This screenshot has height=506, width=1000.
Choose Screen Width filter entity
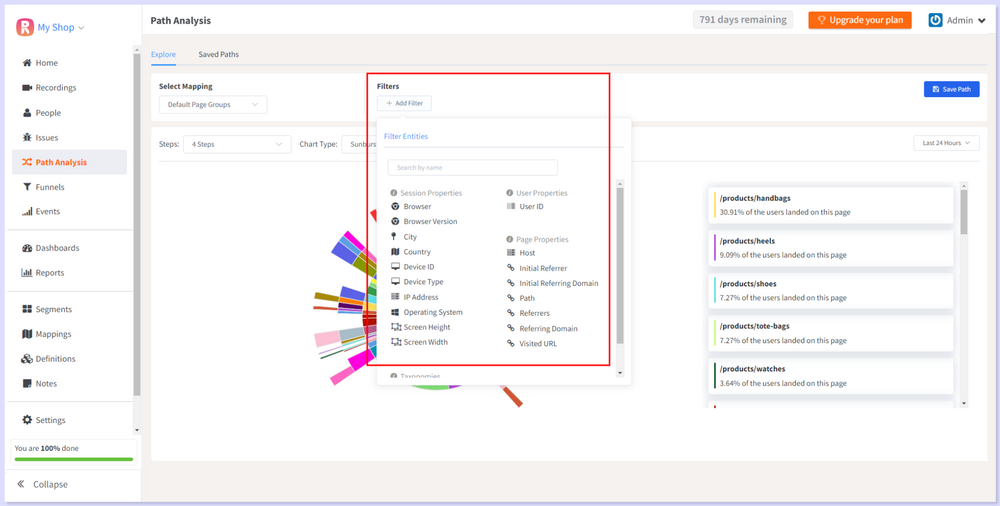coord(419,342)
